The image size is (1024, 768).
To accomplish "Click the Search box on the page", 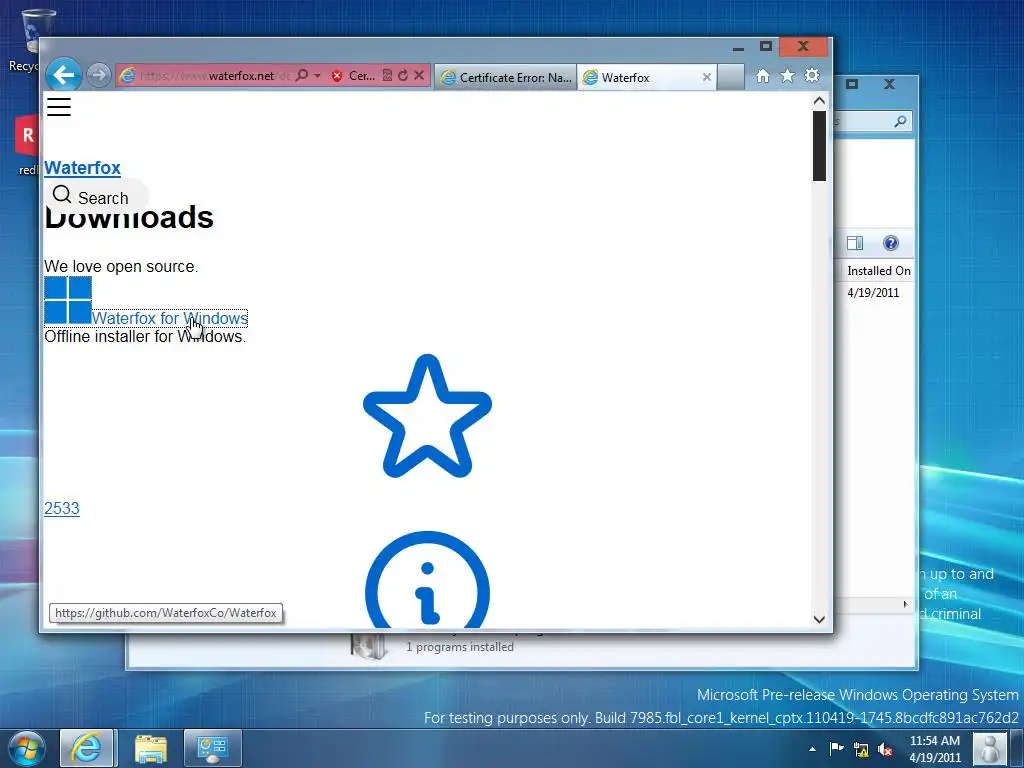I will [97, 197].
